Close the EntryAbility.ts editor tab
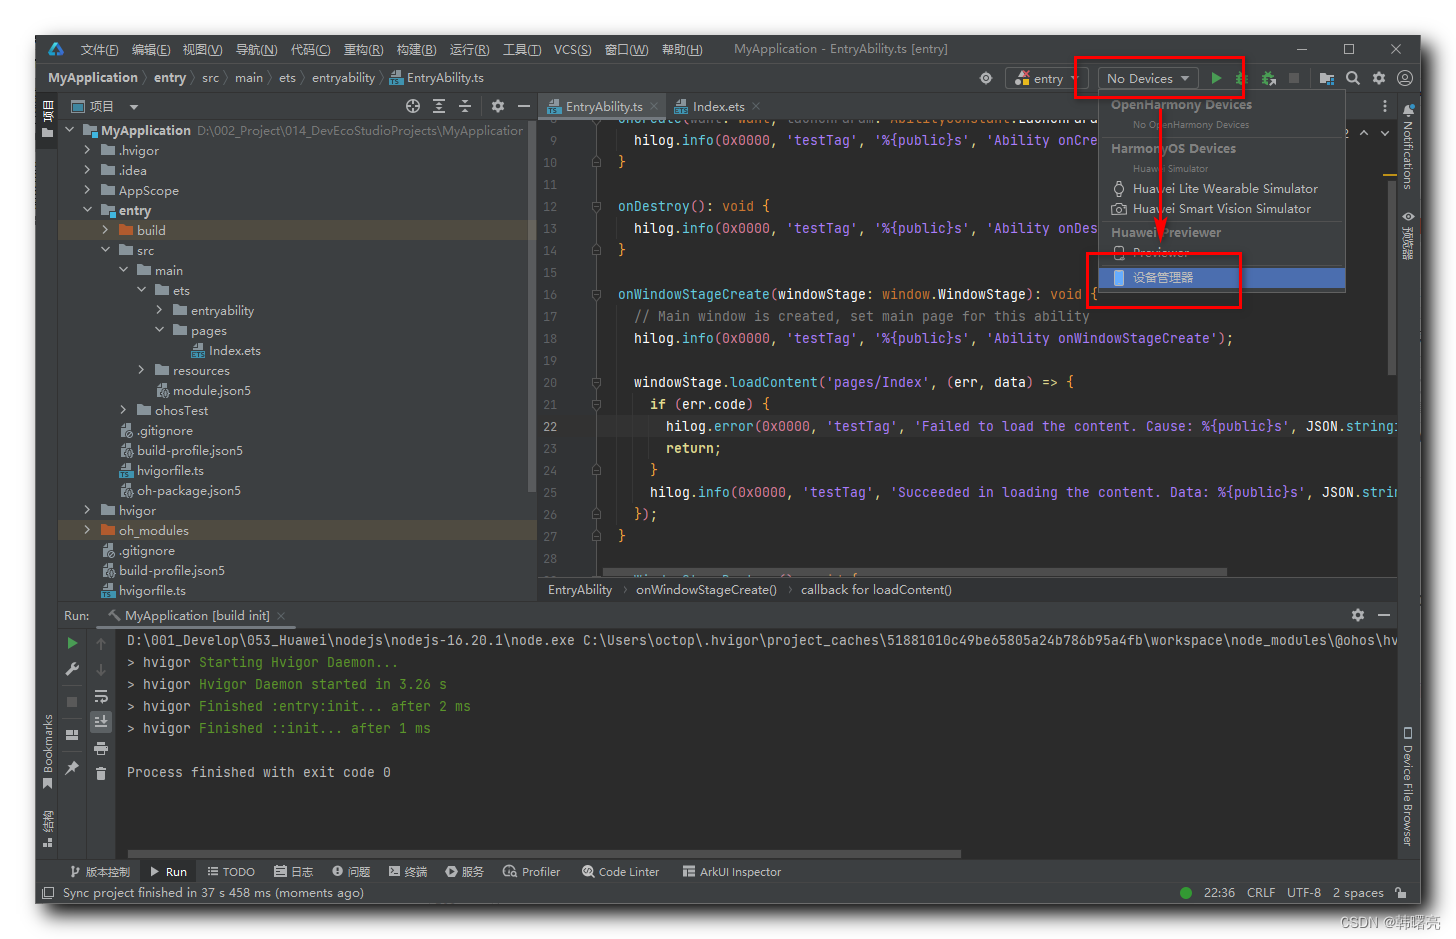Screen dimensions: 1456x939 (654, 106)
